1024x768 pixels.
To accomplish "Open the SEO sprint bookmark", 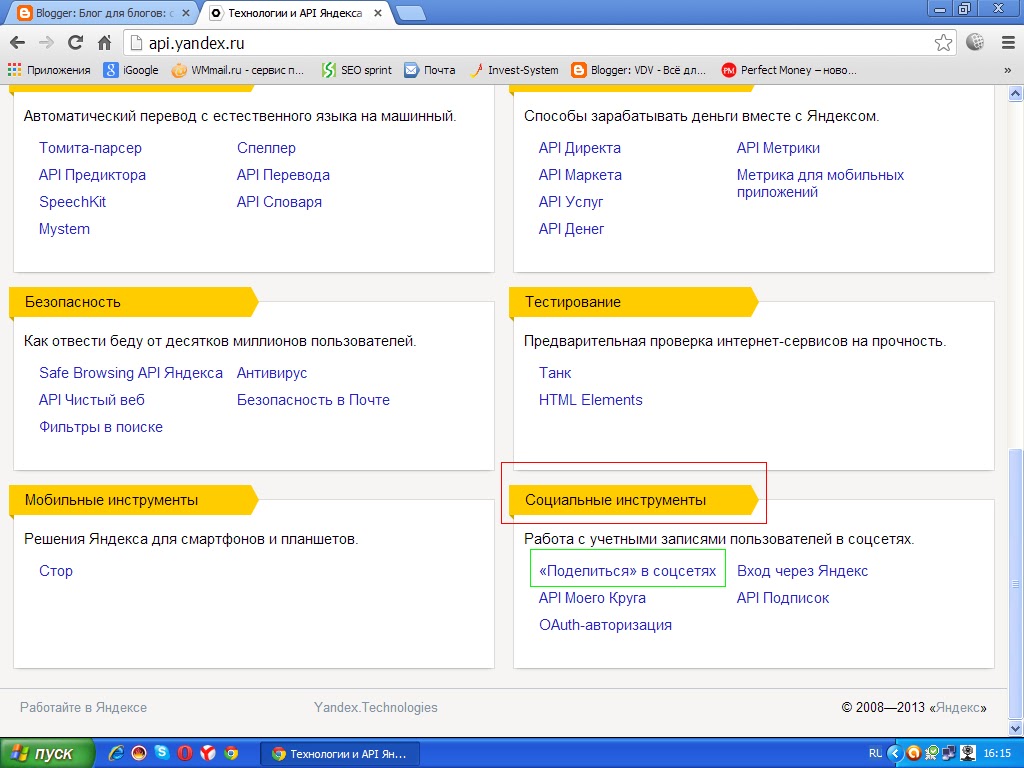I will (x=357, y=70).
